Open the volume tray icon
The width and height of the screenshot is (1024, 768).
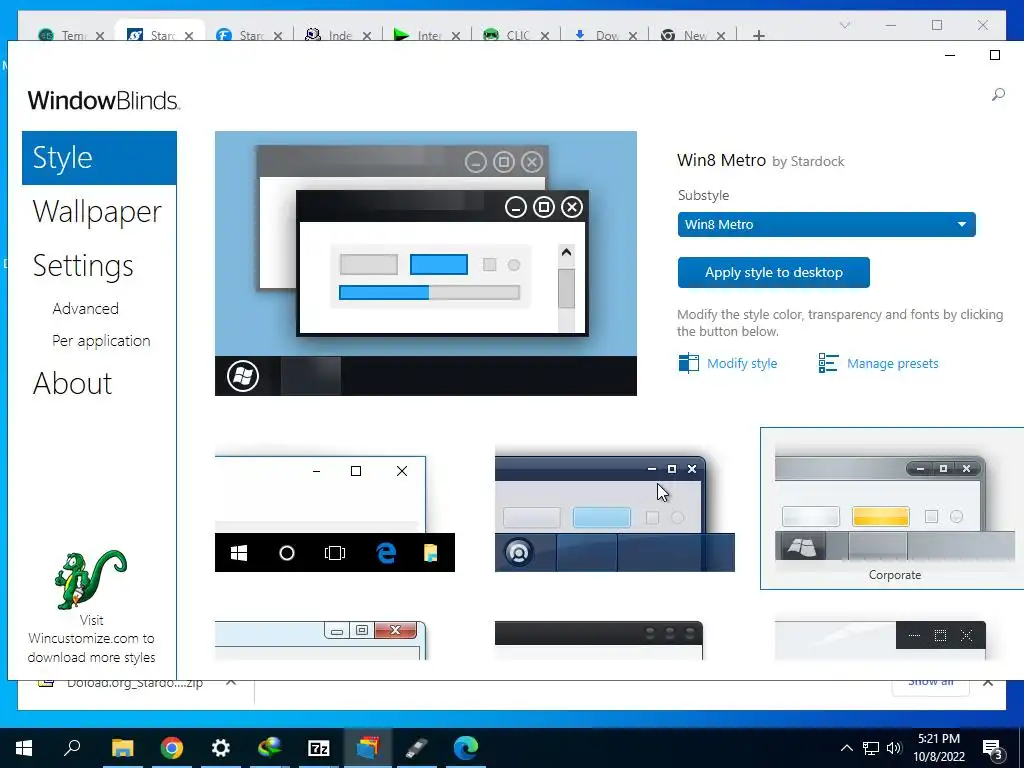(894, 748)
